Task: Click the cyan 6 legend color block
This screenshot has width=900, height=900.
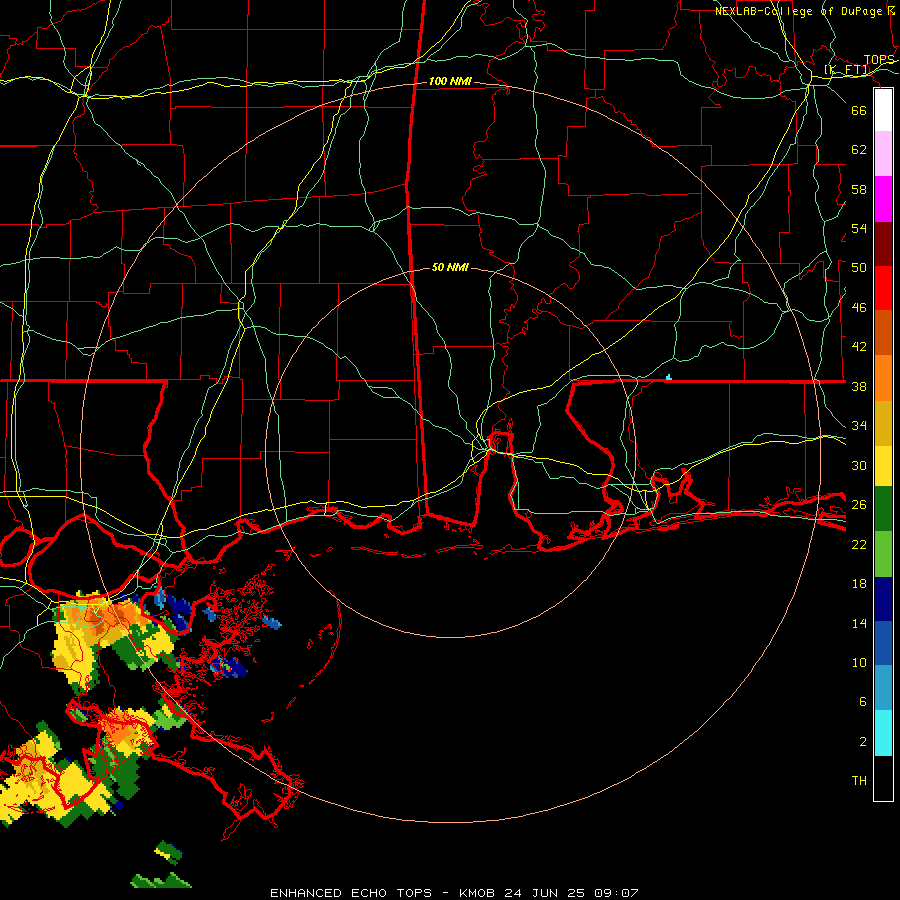Action: click(883, 733)
